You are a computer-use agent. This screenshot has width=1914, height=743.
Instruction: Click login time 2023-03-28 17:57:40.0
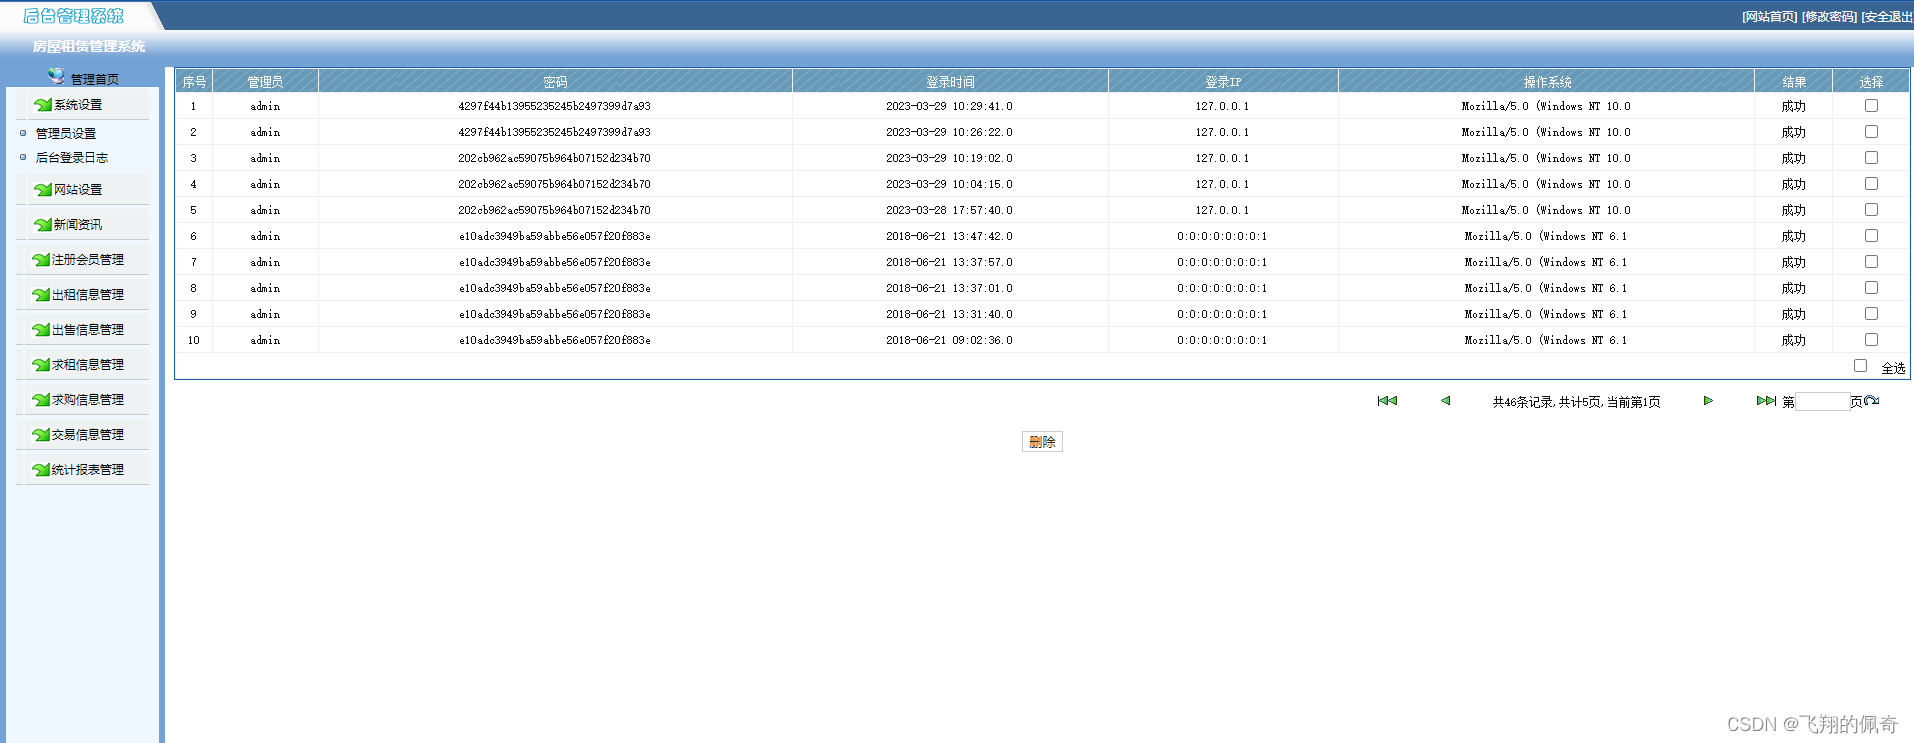coord(949,210)
